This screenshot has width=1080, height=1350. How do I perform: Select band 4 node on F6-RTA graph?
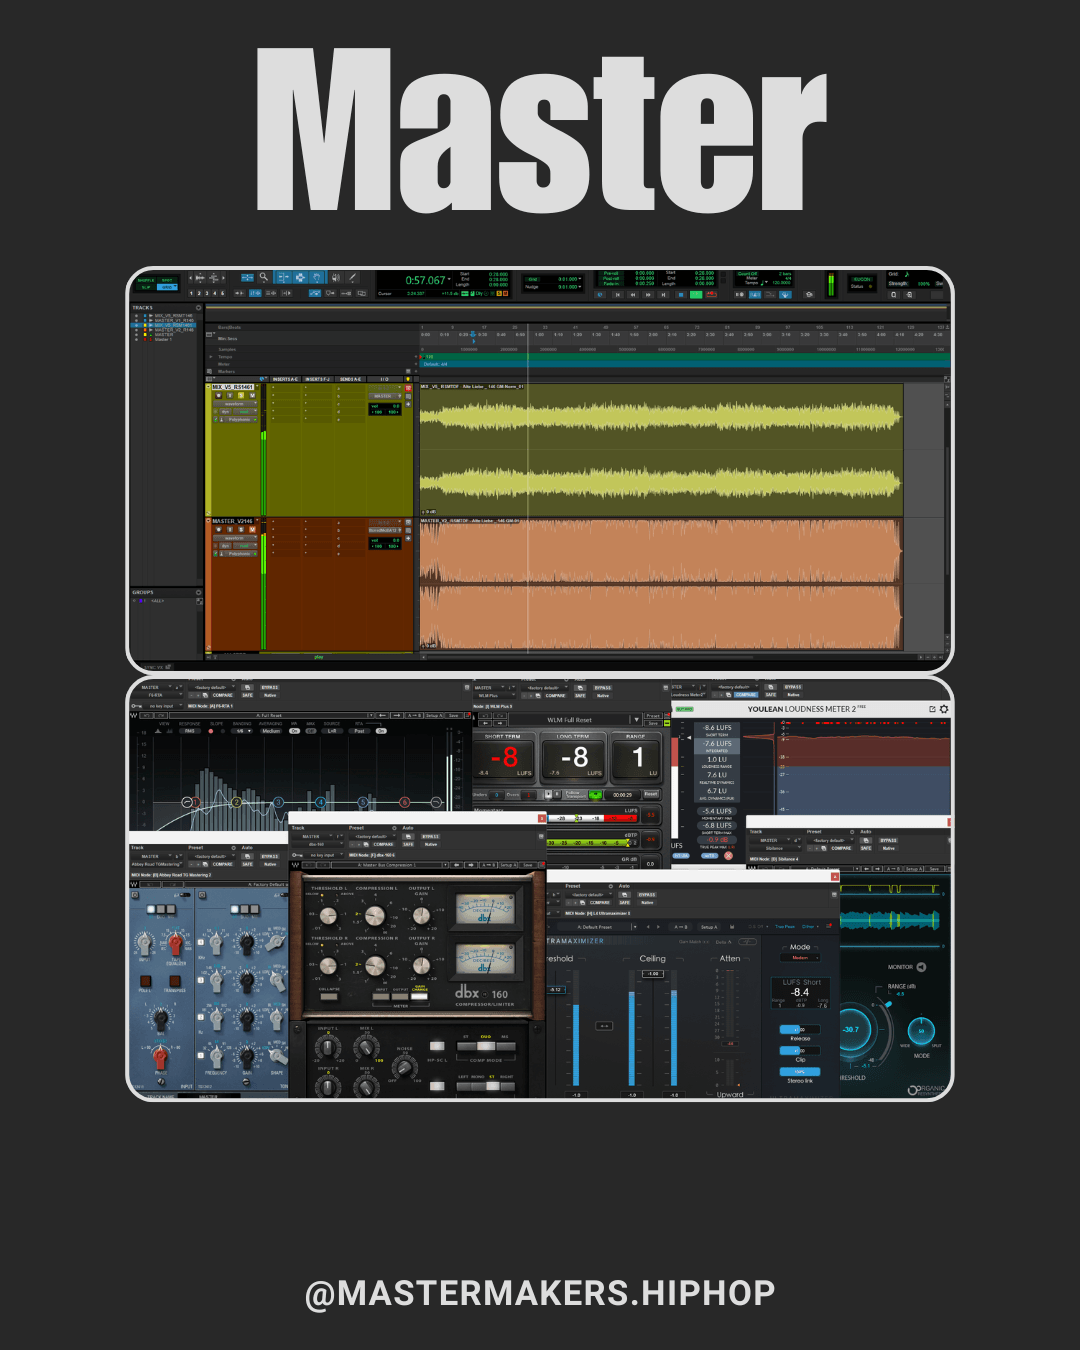(320, 802)
